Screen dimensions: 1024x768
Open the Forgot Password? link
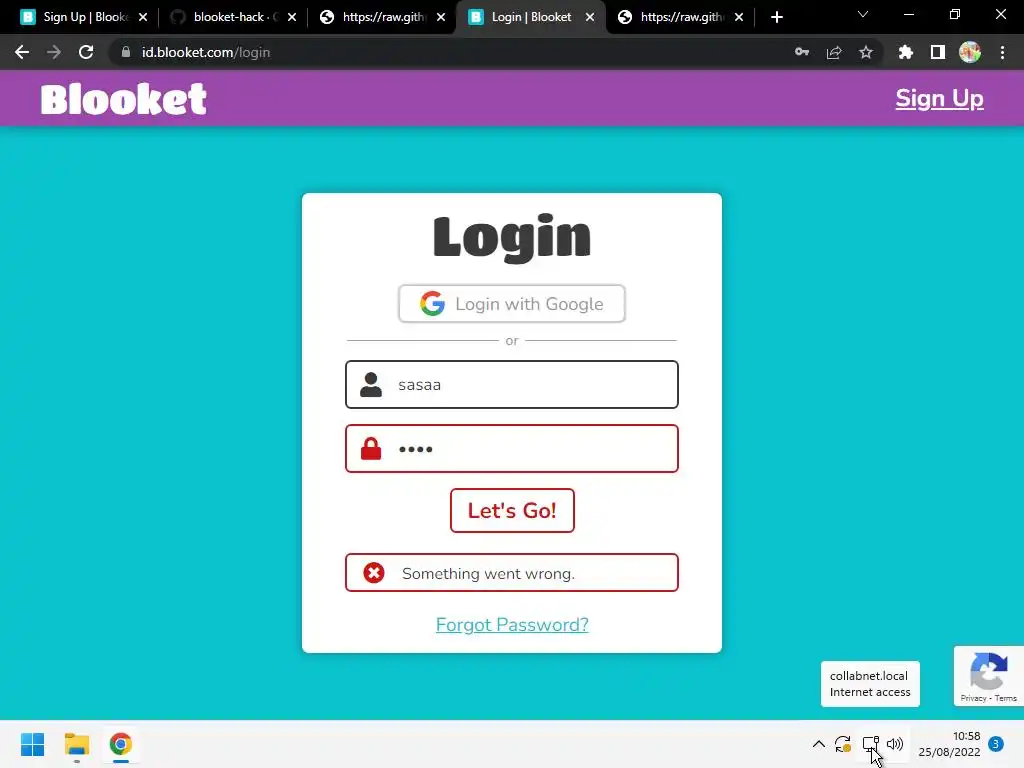(x=512, y=625)
